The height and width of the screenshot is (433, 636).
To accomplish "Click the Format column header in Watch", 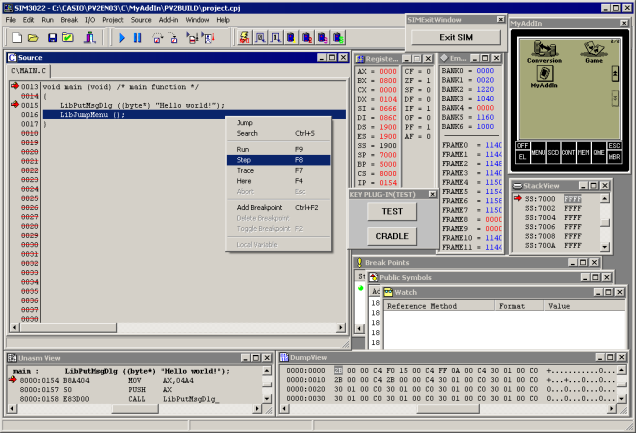I will pyautogui.click(x=519, y=306).
